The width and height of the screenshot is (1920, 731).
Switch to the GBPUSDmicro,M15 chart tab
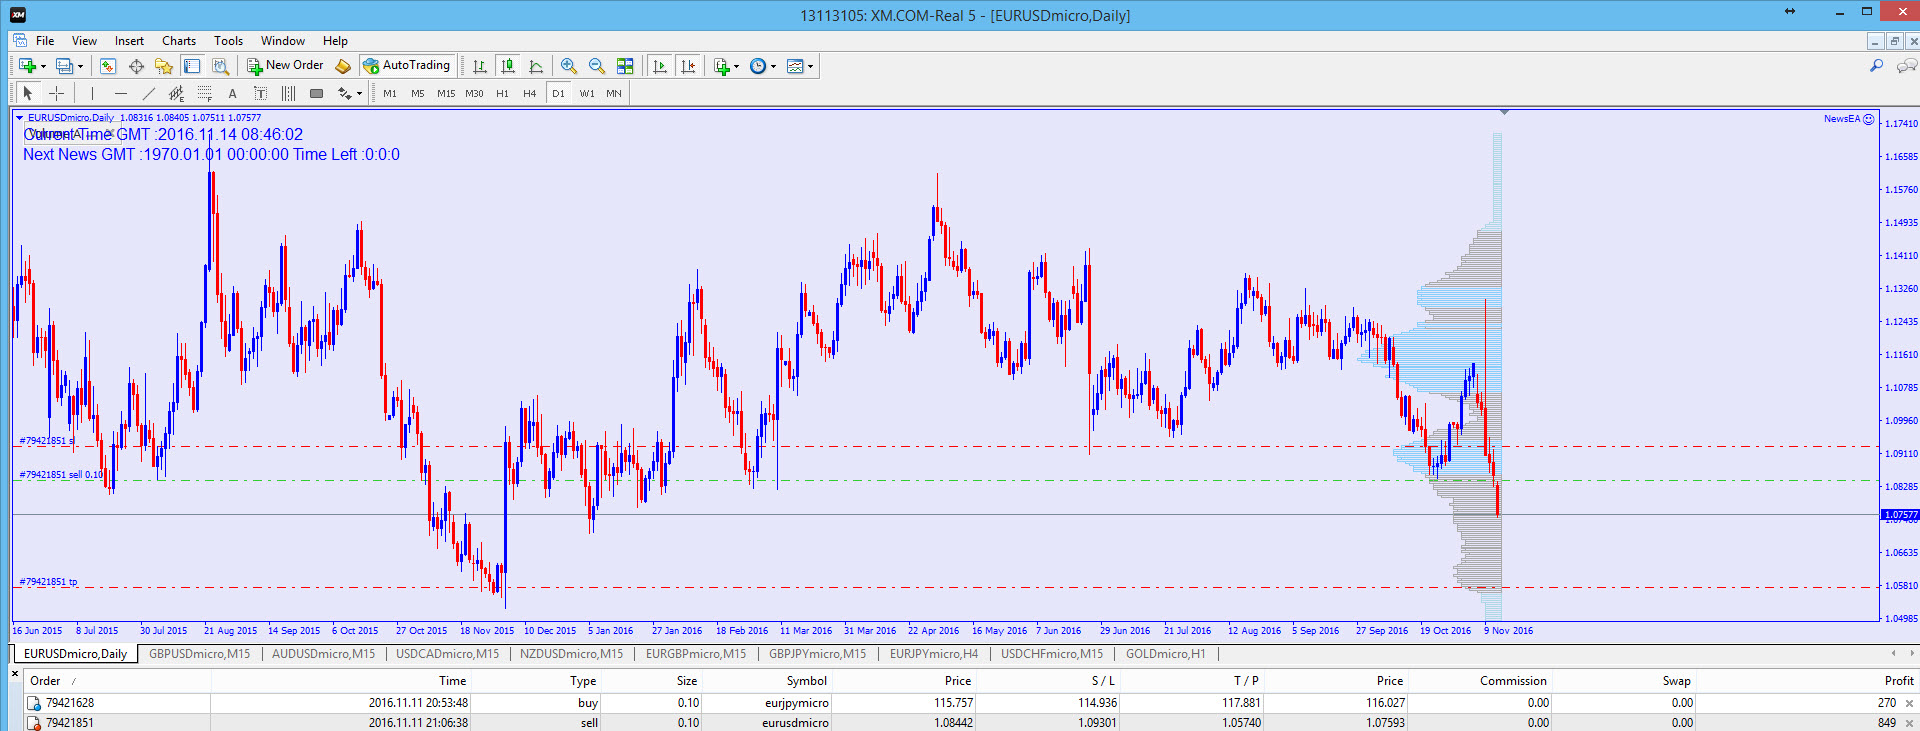[199, 654]
